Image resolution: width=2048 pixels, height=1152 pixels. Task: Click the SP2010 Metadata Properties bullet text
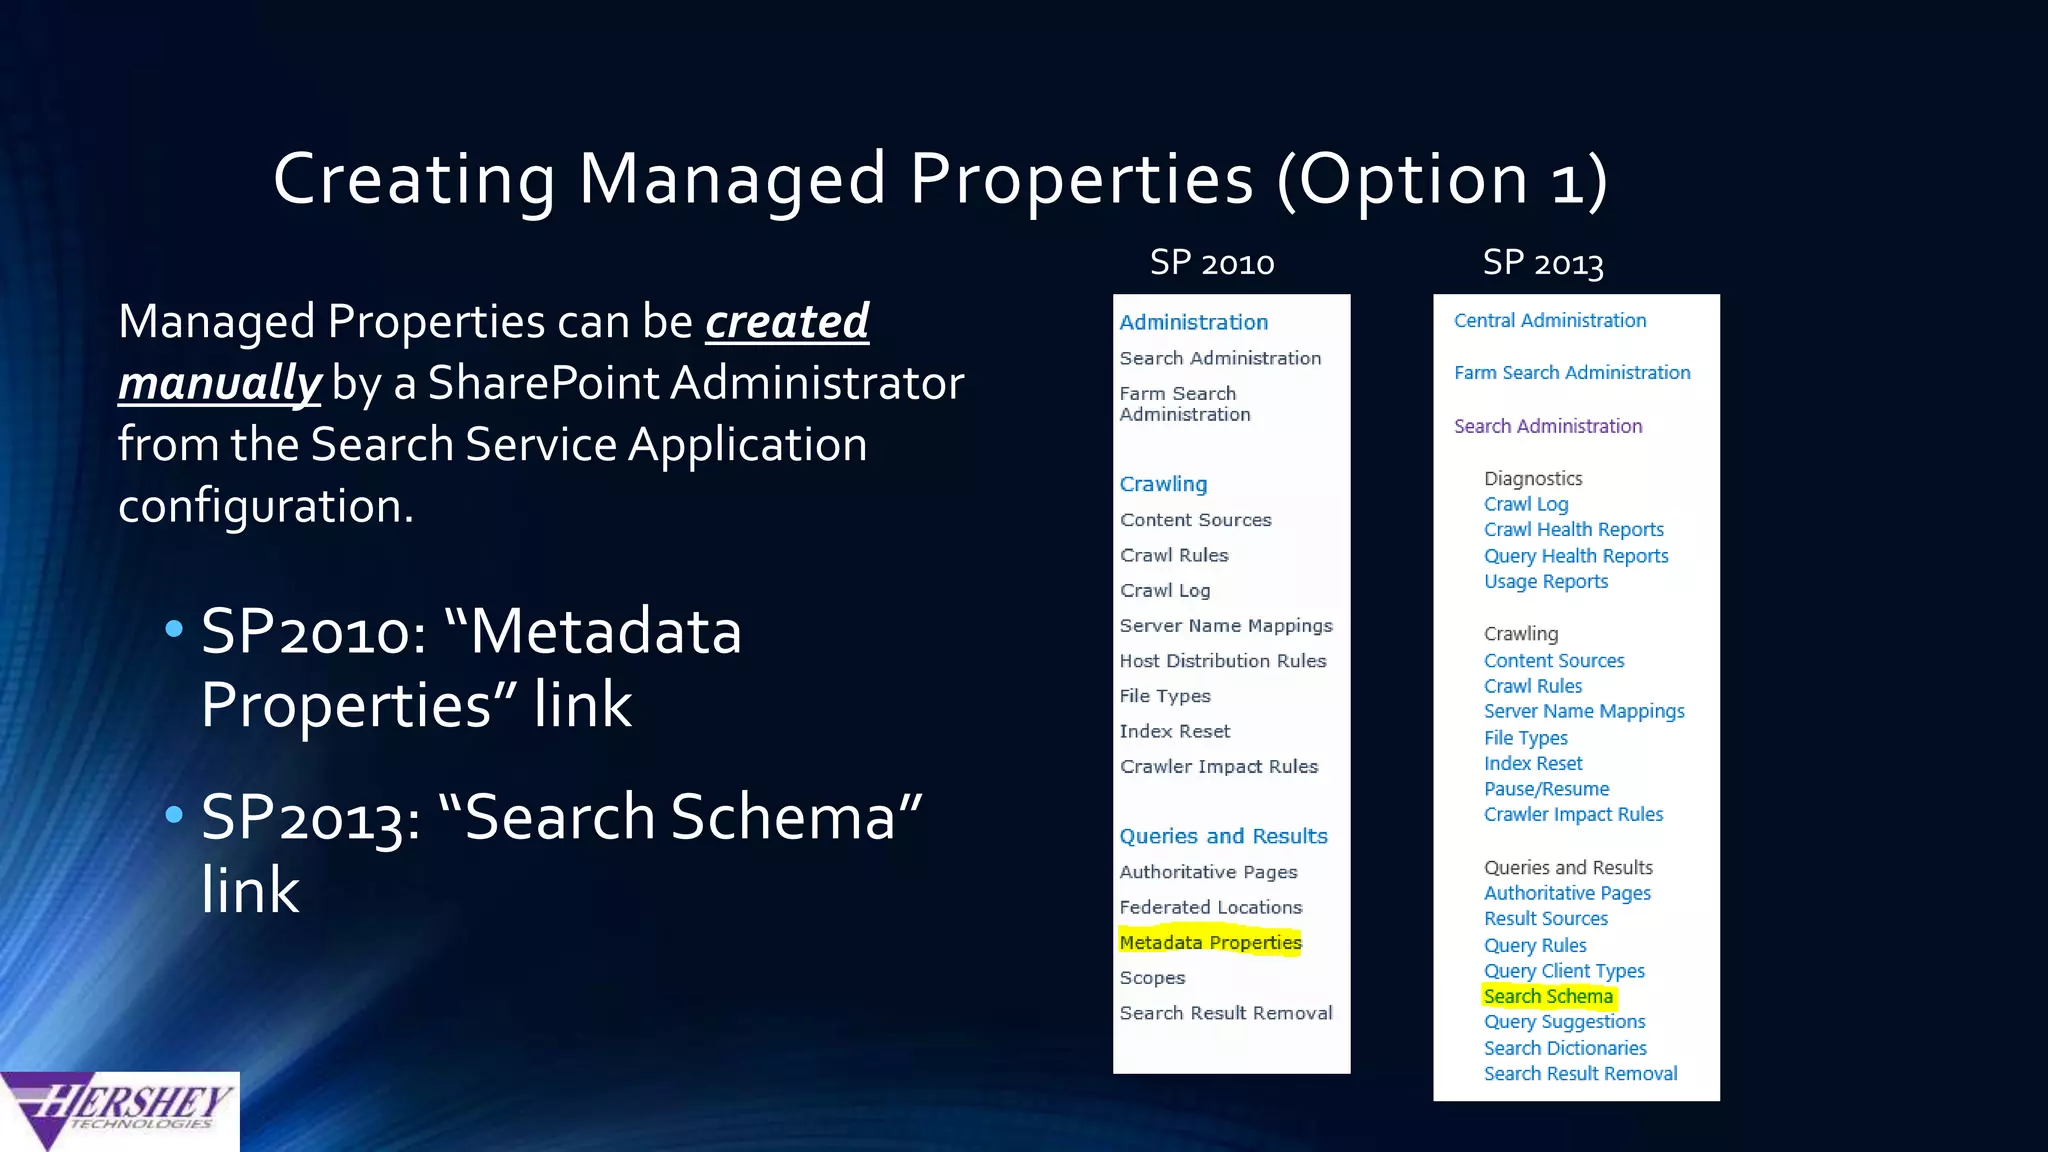[x=471, y=668]
